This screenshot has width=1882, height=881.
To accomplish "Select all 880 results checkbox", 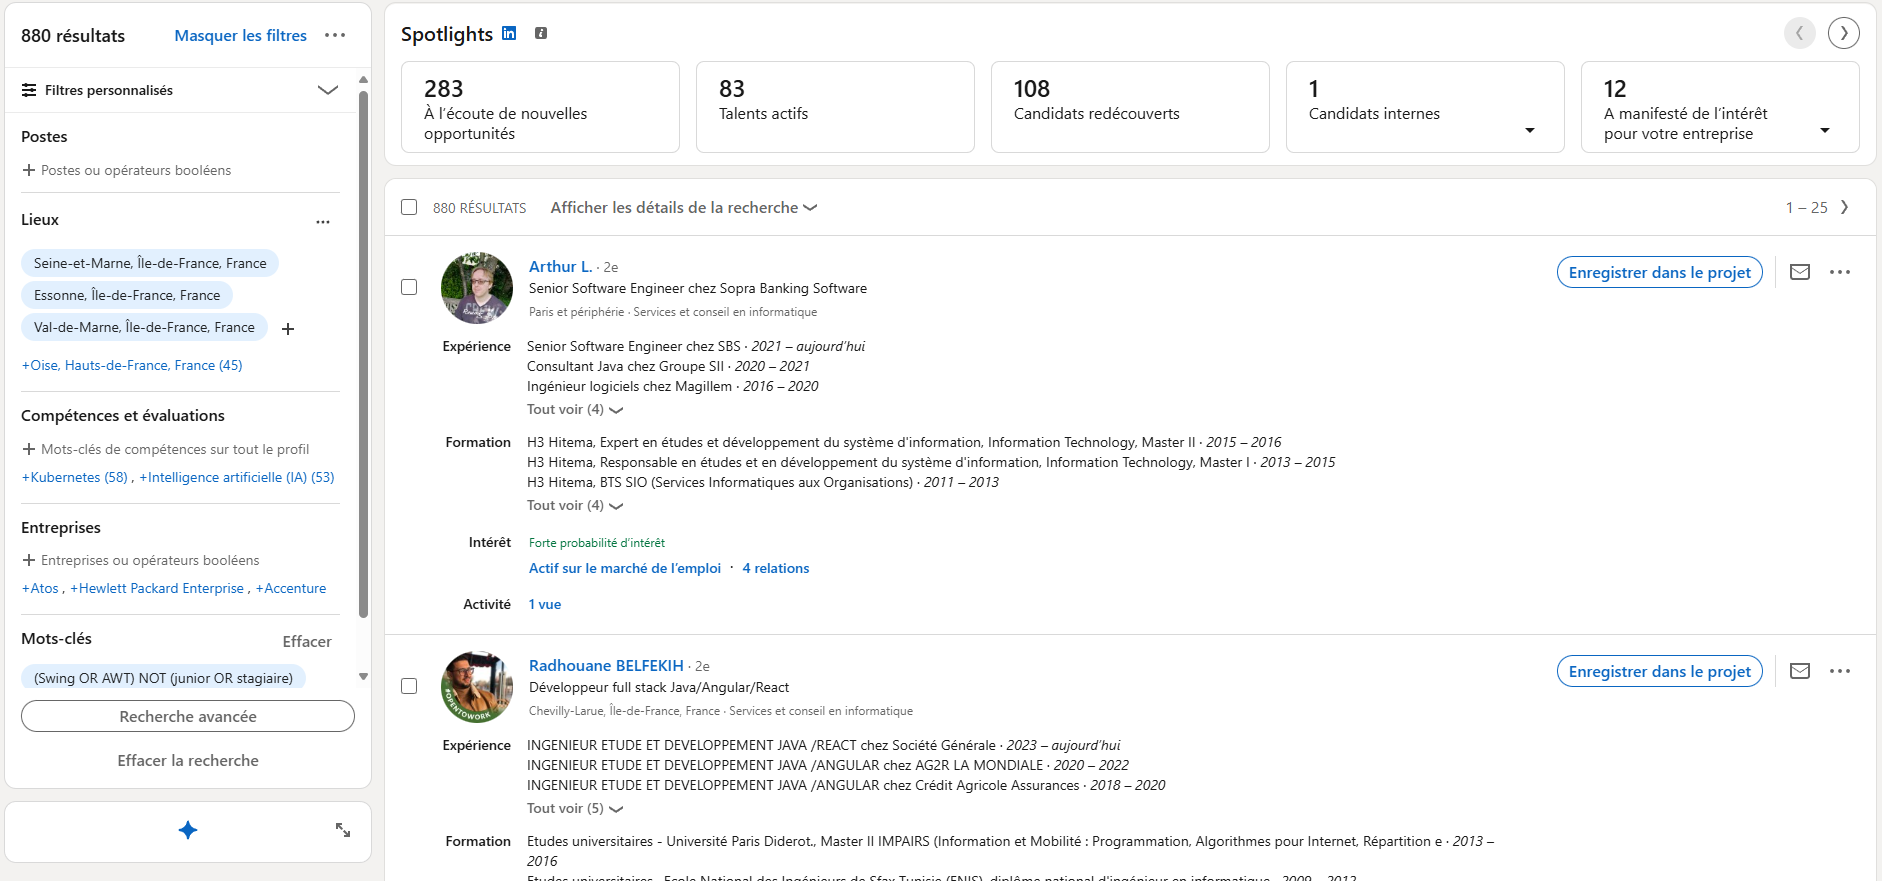I will (x=409, y=207).
